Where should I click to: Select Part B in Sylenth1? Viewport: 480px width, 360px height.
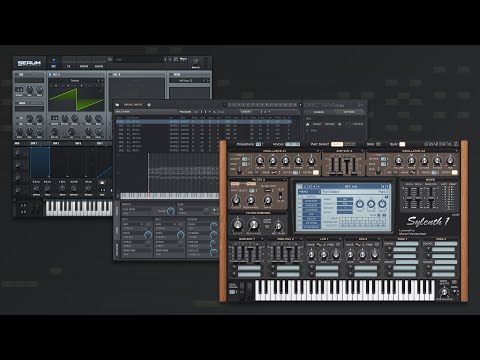(x=350, y=144)
